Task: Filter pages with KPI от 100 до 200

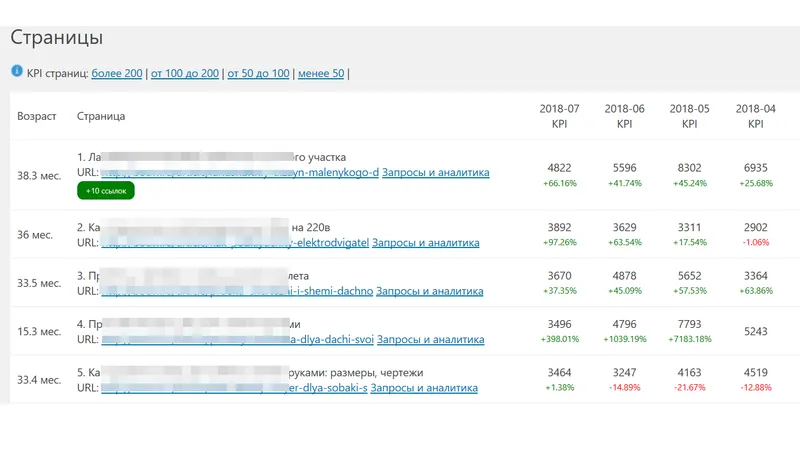Action: tap(186, 73)
